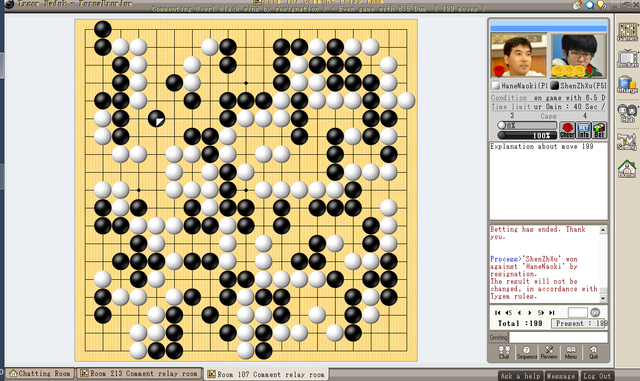Open the Bet Info button

pos(583,130)
